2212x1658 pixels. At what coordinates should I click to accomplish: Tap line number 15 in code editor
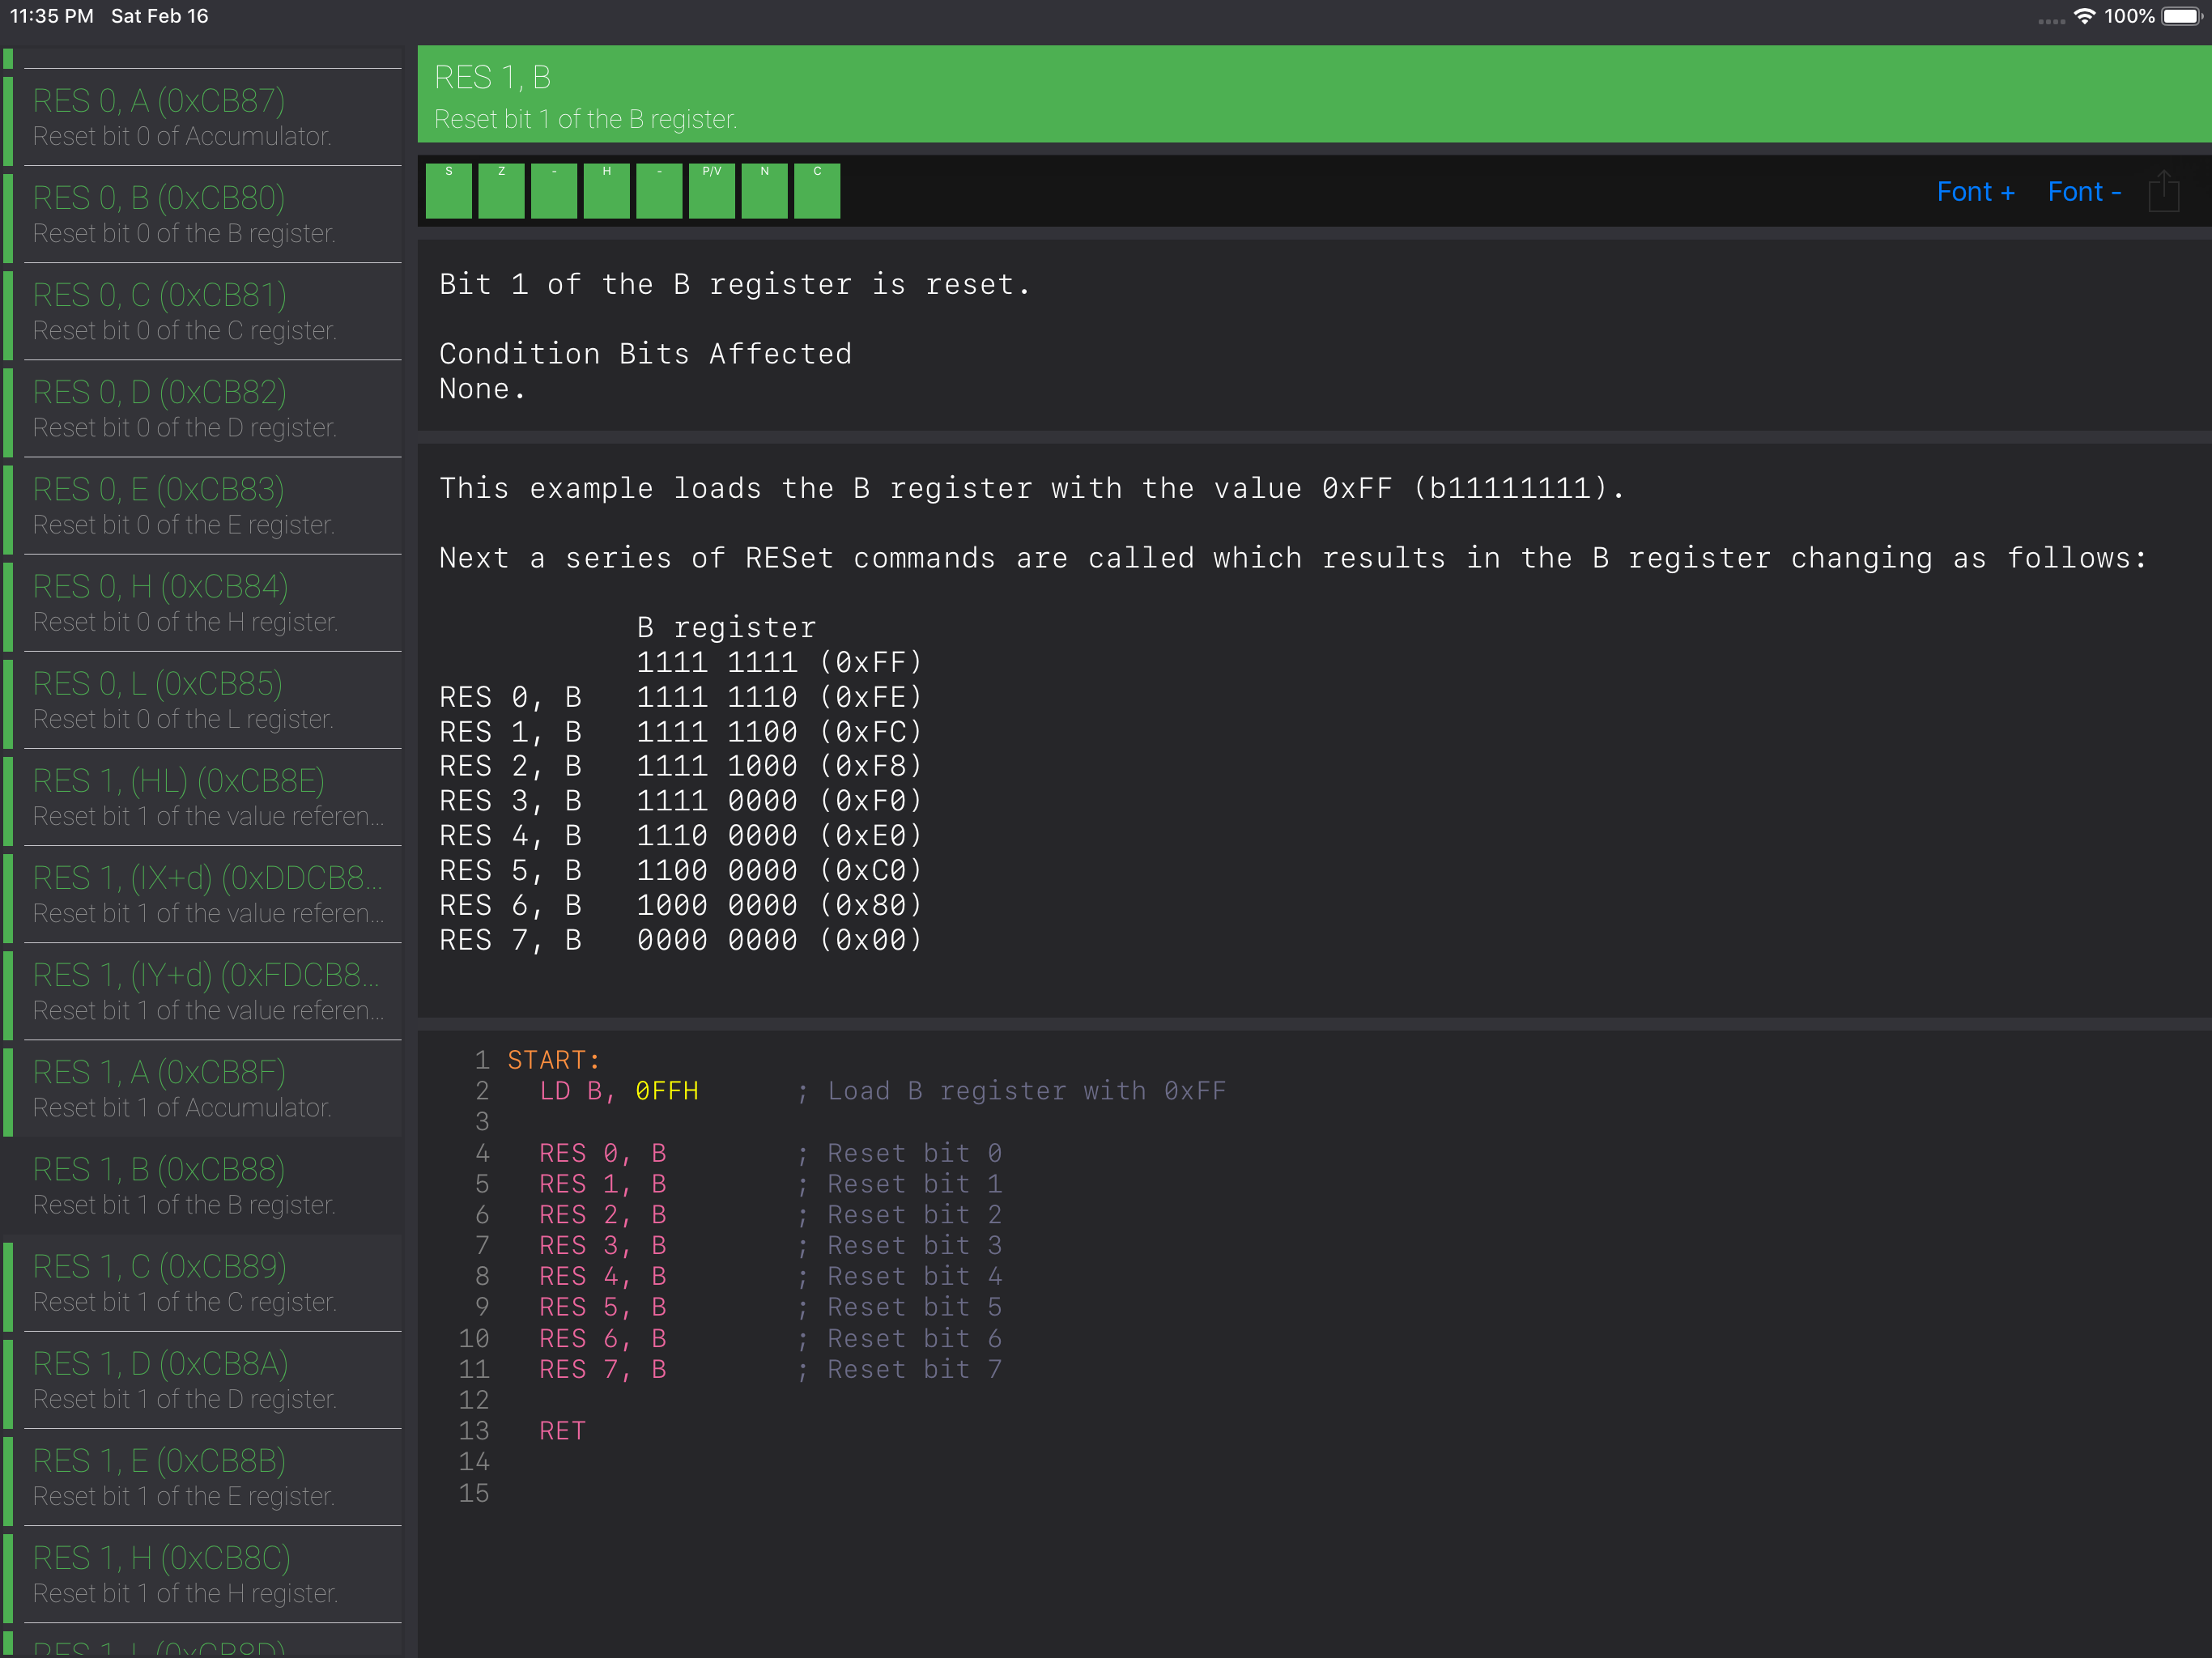point(474,1493)
